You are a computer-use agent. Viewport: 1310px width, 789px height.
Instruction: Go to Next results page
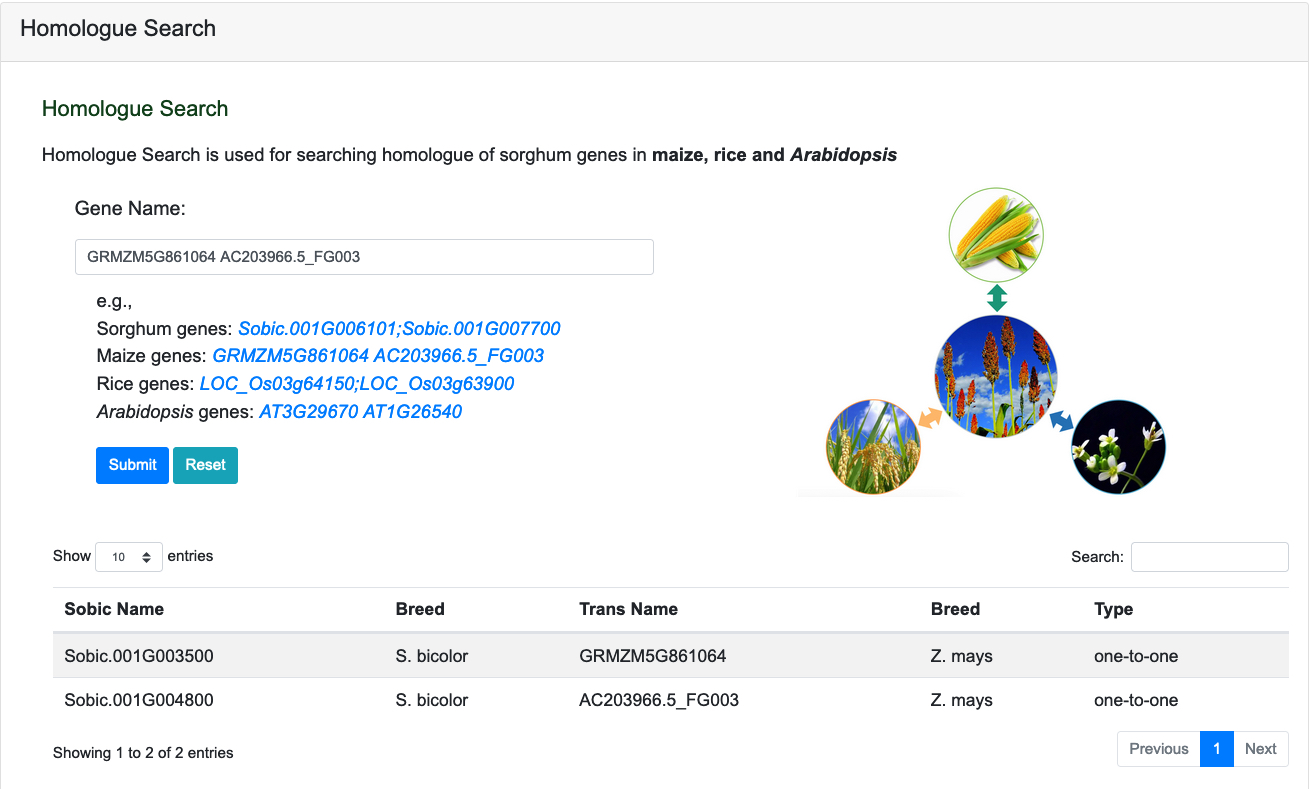[x=1260, y=749]
